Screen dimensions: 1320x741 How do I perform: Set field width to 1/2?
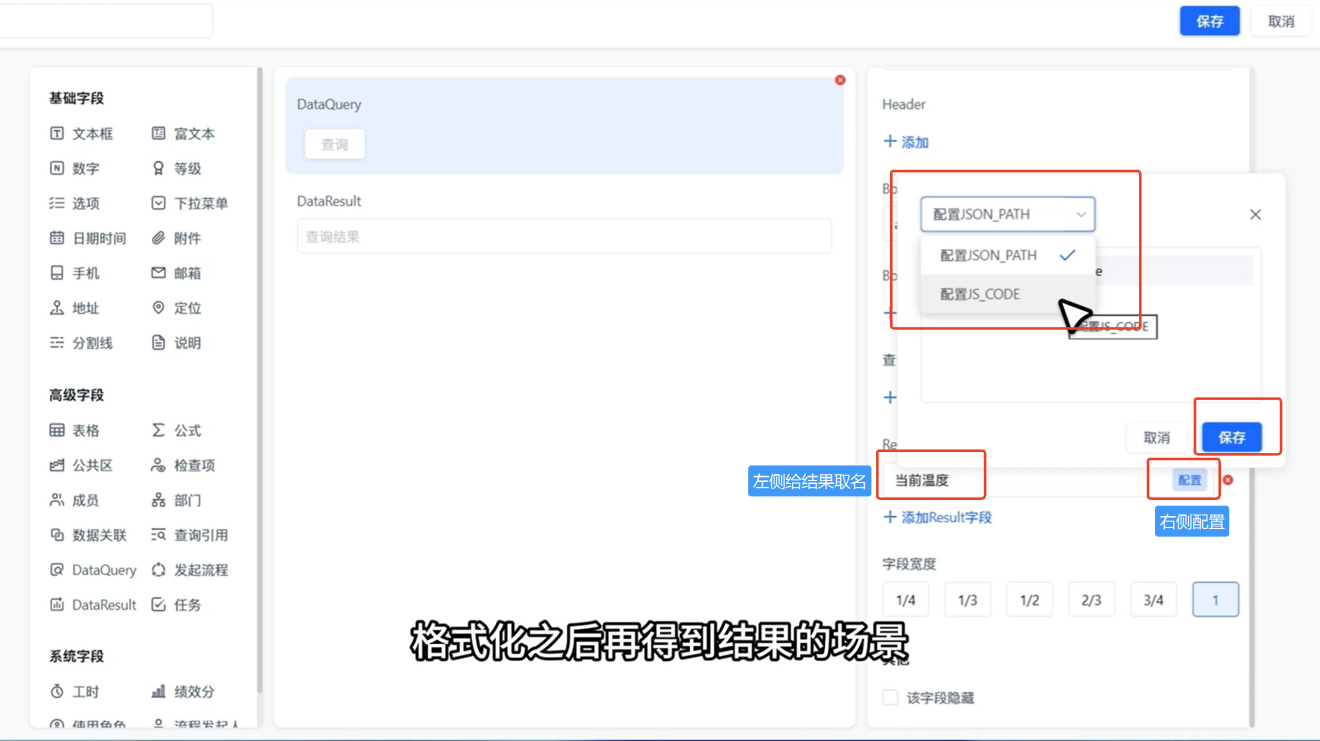coord(1030,600)
